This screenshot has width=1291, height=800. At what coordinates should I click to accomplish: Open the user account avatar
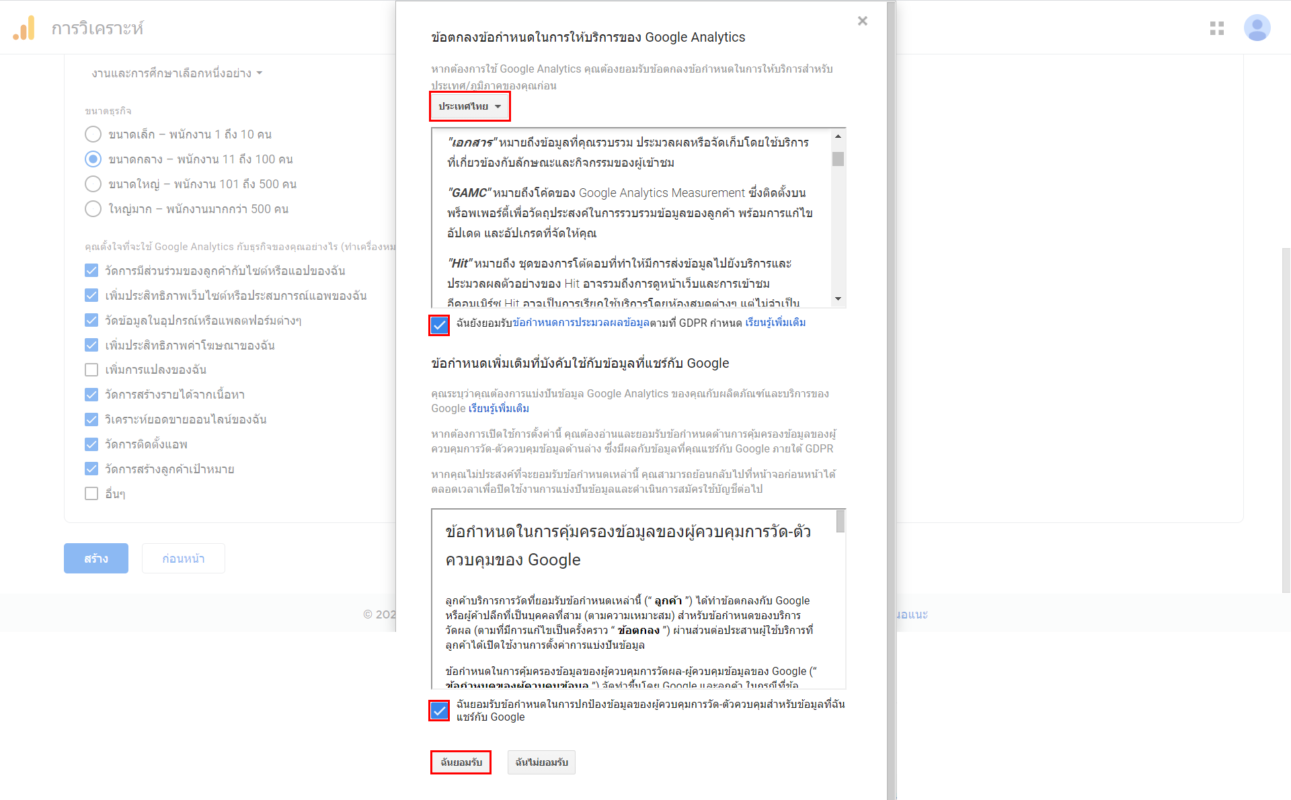[x=1256, y=28]
